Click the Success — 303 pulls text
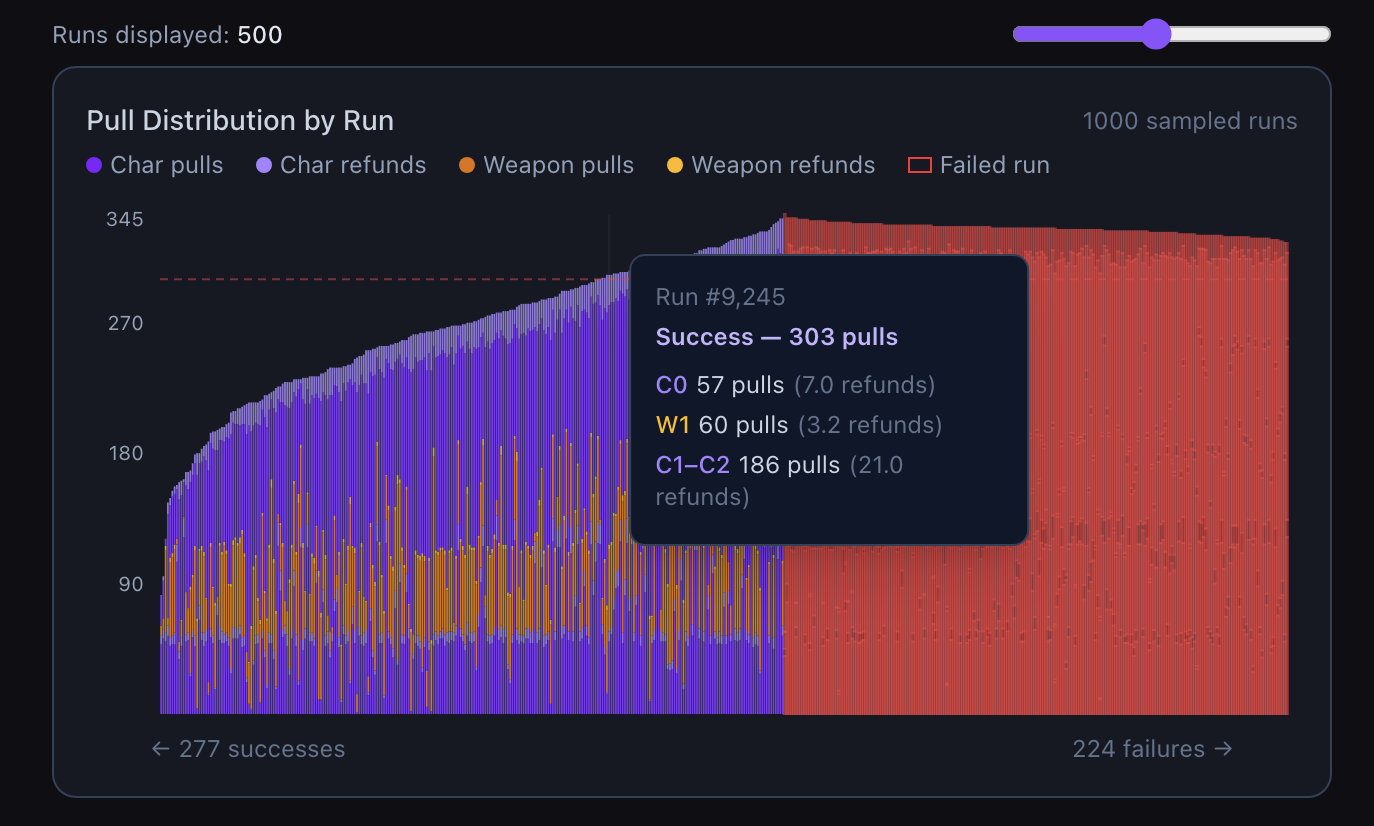Image resolution: width=1374 pixels, height=826 pixels. coord(777,337)
